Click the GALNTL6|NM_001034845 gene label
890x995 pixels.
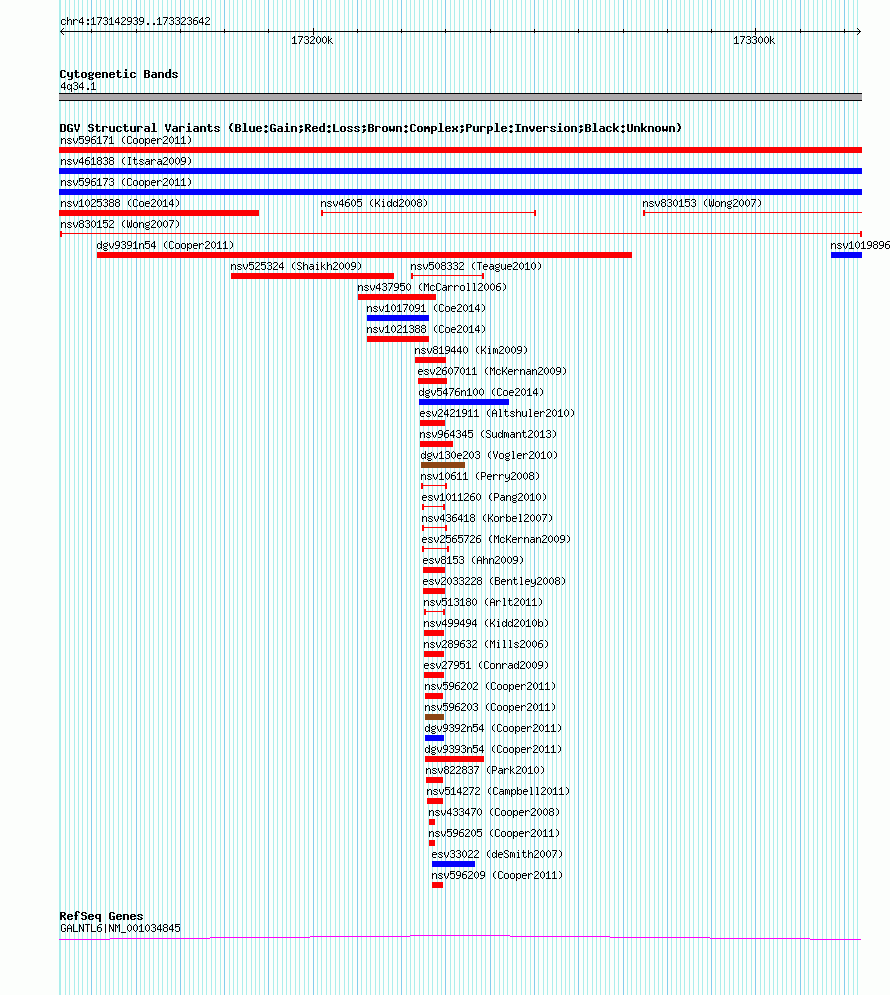pos(120,928)
